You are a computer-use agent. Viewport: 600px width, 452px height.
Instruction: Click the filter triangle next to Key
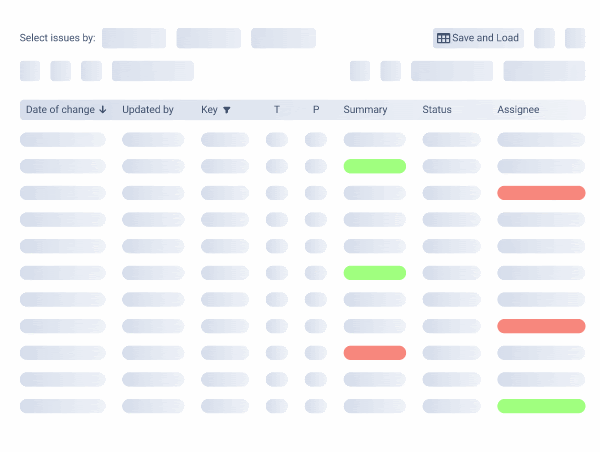[227, 110]
